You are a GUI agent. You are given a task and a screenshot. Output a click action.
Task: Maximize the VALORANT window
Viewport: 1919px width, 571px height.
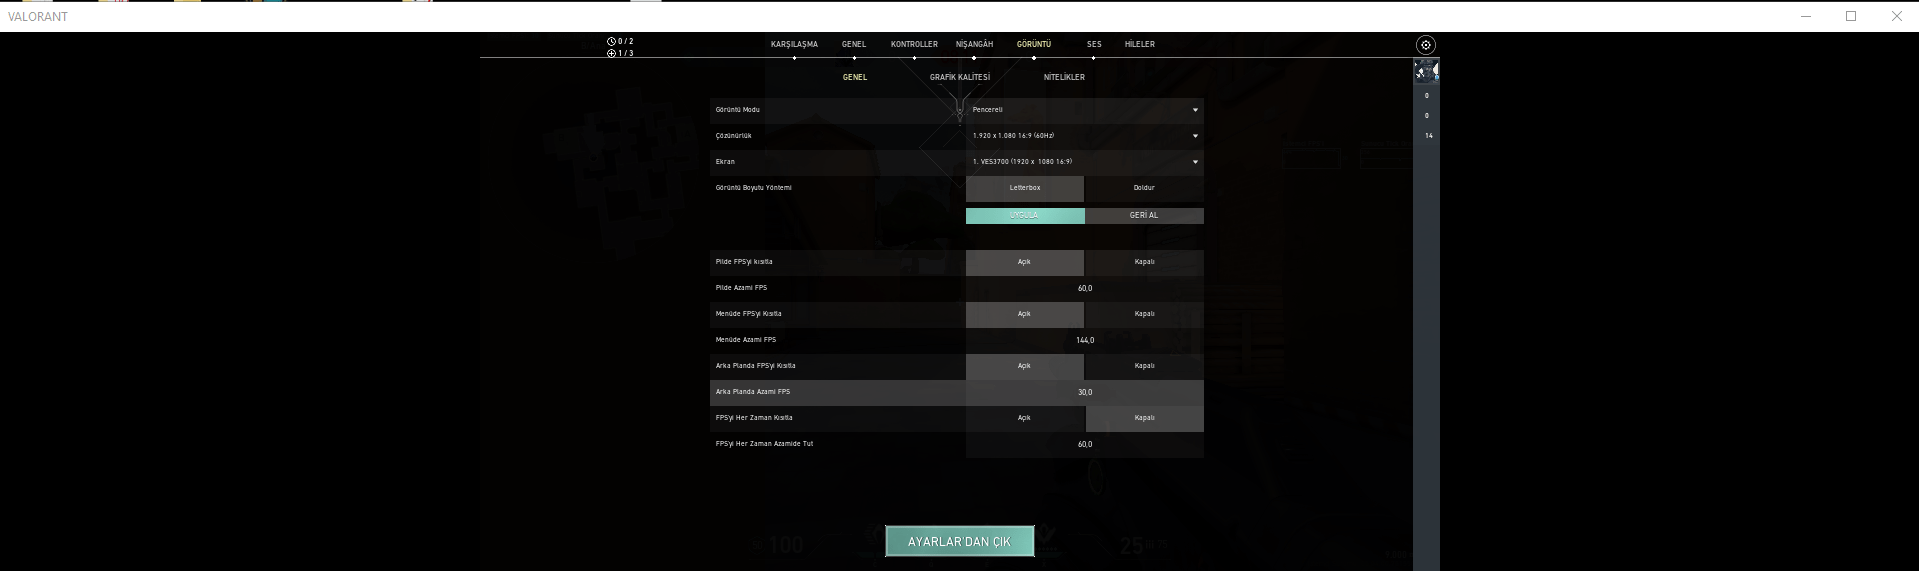point(1851,16)
